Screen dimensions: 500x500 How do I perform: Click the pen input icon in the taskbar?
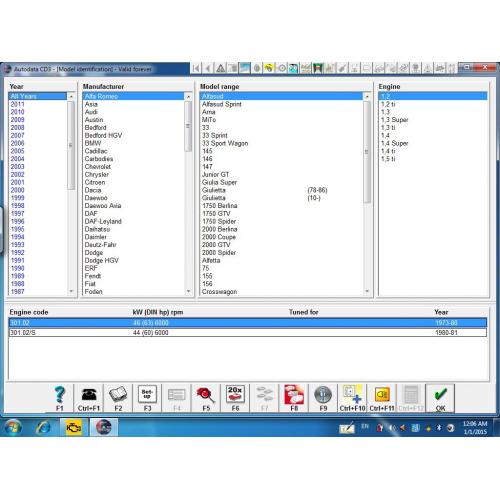(347, 428)
